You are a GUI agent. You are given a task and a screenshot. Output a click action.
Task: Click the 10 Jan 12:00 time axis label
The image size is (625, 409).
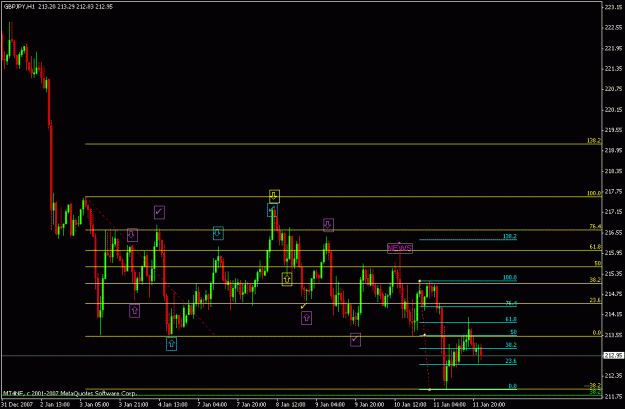pos(411,404)
